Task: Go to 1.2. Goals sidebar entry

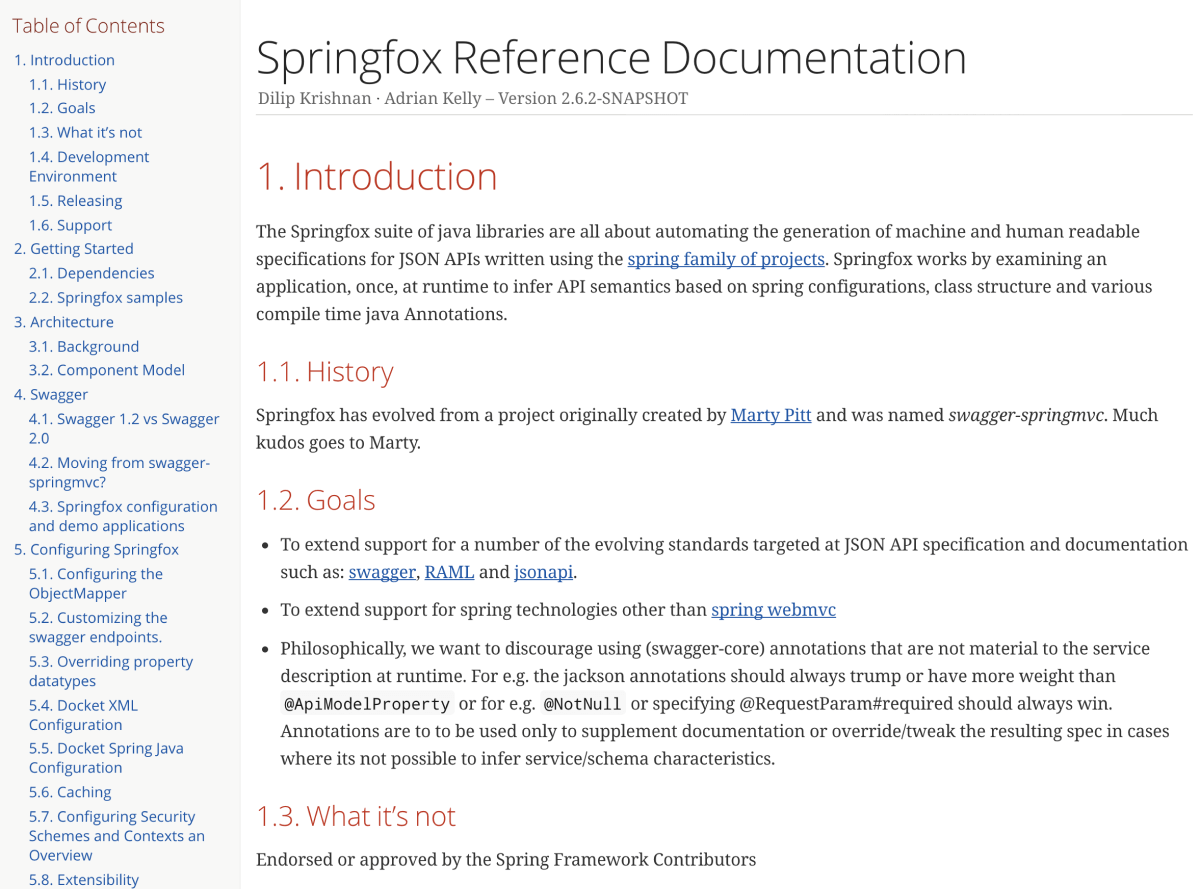Action: [x=62, y=108]
